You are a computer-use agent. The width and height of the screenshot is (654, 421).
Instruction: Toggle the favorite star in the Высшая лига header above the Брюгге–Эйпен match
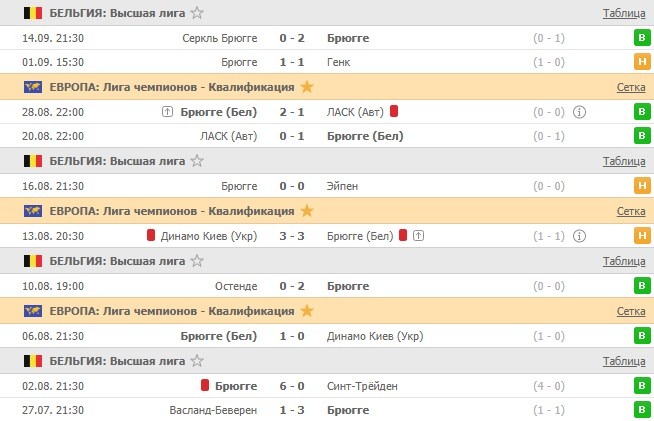197,161
